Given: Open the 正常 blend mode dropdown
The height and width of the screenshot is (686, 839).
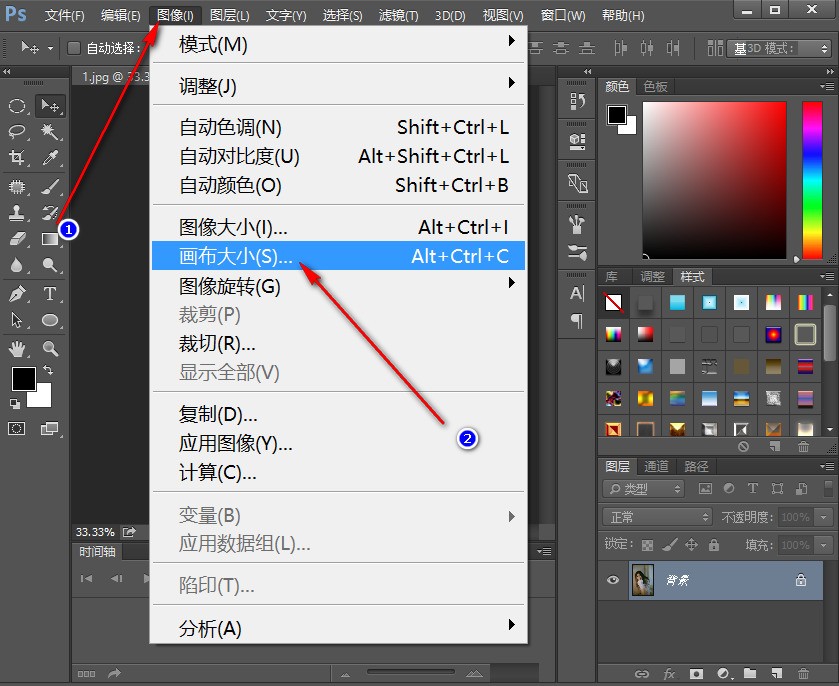Looking at the screenshot, I should tap(658, 517).
